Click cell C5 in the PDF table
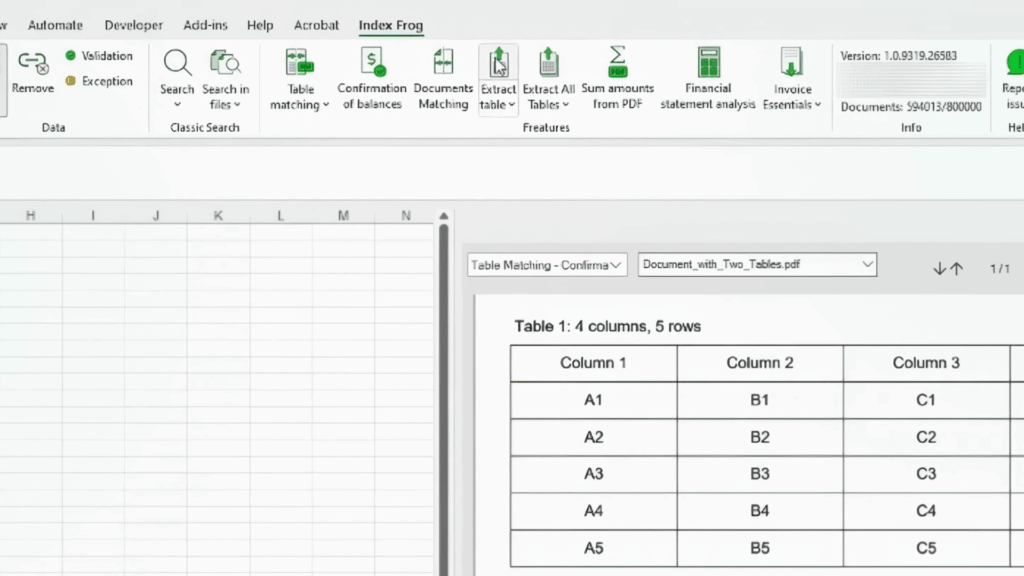Screen dimensions: 1024x576 926,548
